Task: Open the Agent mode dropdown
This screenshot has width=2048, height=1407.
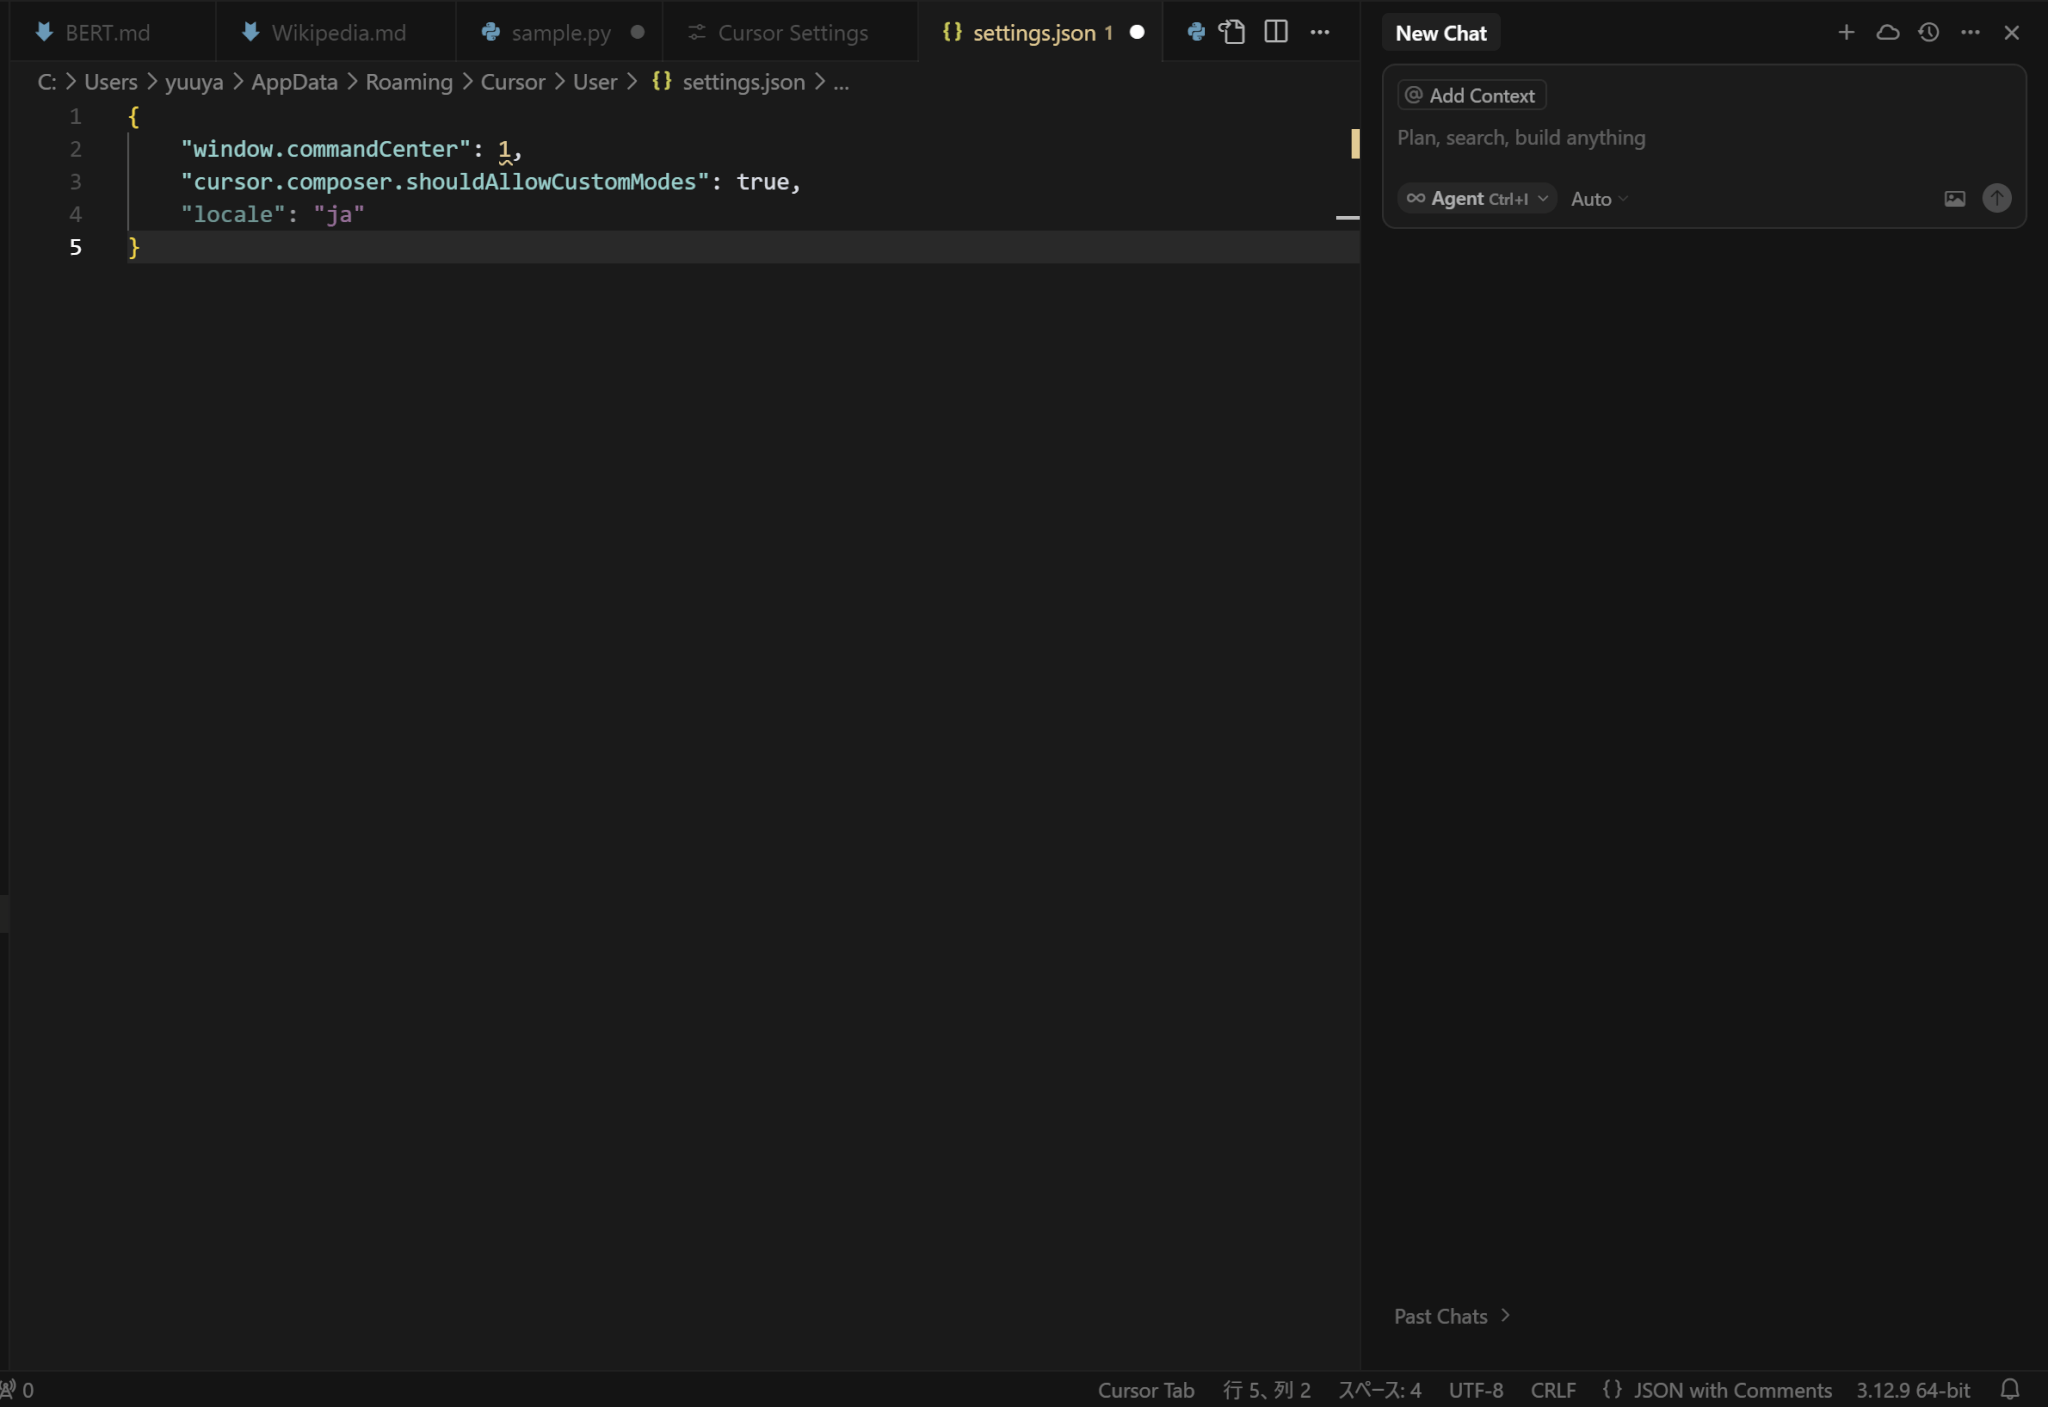Action: [x=1477, y=198]
